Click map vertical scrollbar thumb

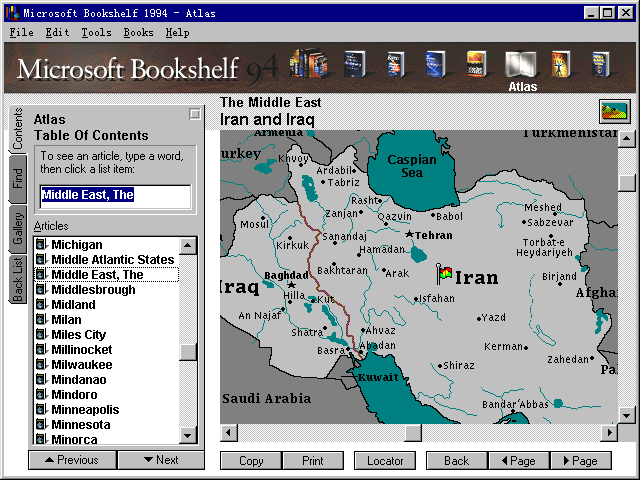tap(627, 182)
